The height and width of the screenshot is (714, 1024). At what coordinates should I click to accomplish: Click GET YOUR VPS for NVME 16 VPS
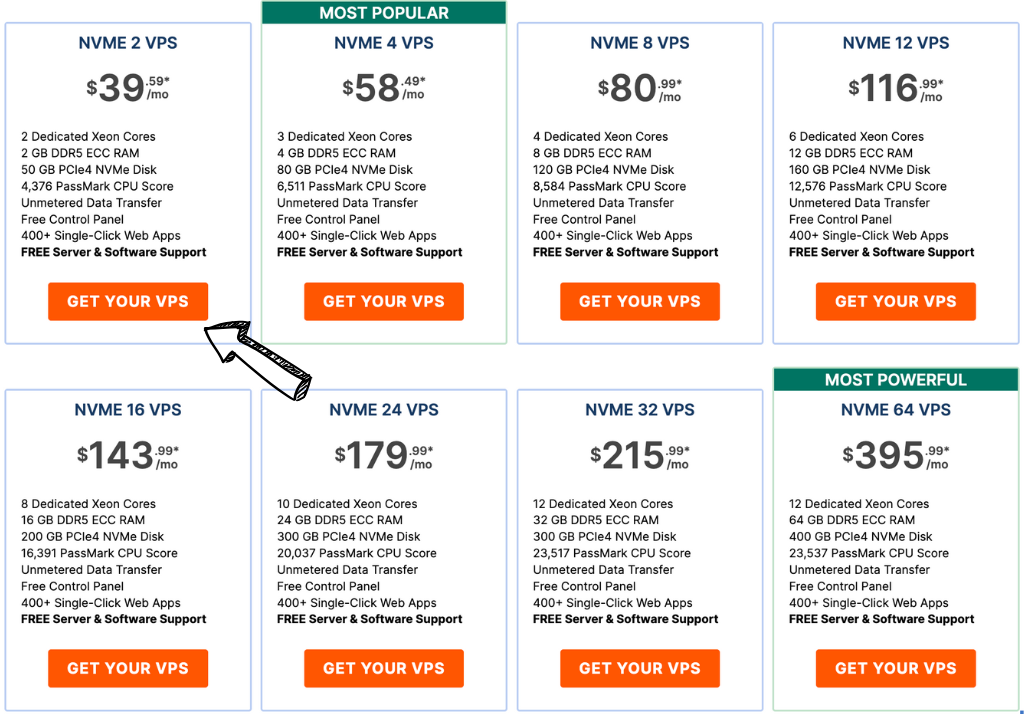click(x=127, y=668)
